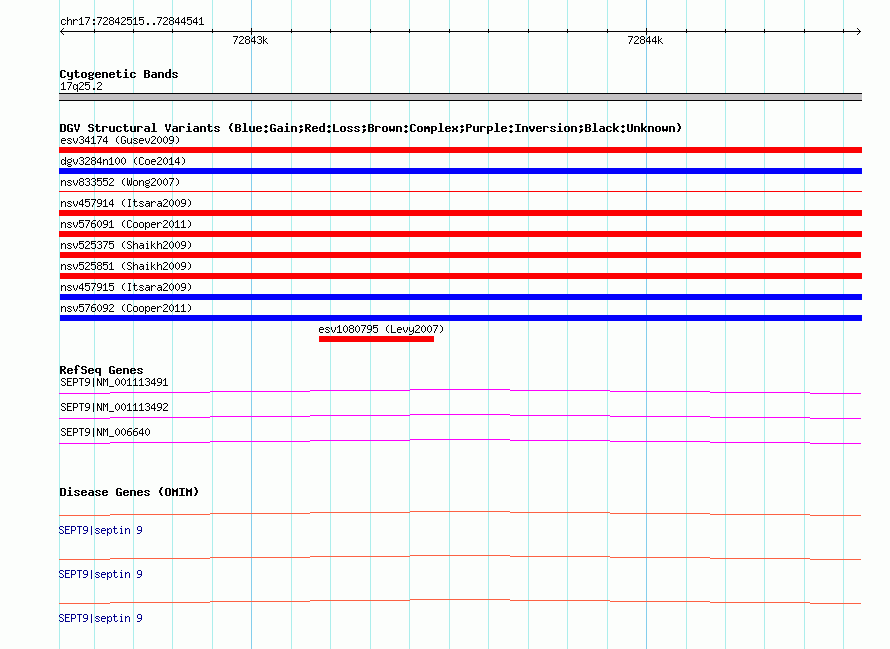Select the nsv525375 (Shaikh2009) label
The image size is (890, 649).
pos(126,245)
